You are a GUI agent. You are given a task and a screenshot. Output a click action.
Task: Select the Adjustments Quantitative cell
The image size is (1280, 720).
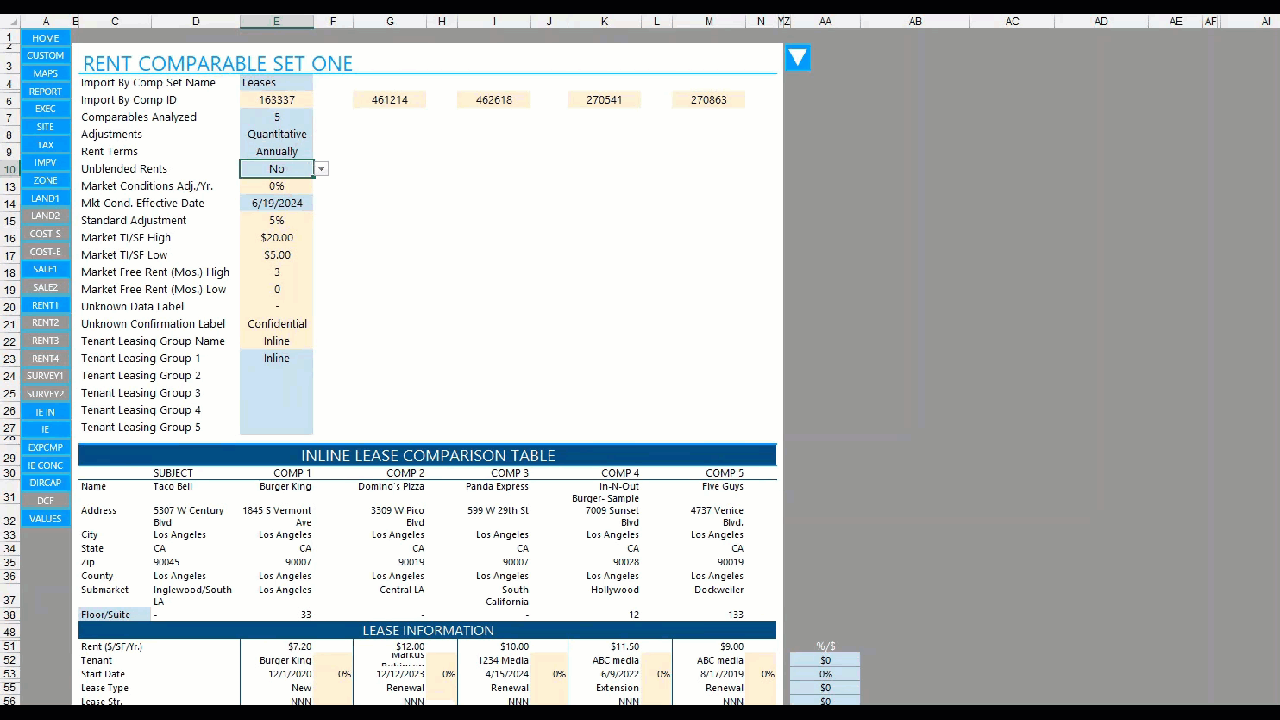click(276, 134)
